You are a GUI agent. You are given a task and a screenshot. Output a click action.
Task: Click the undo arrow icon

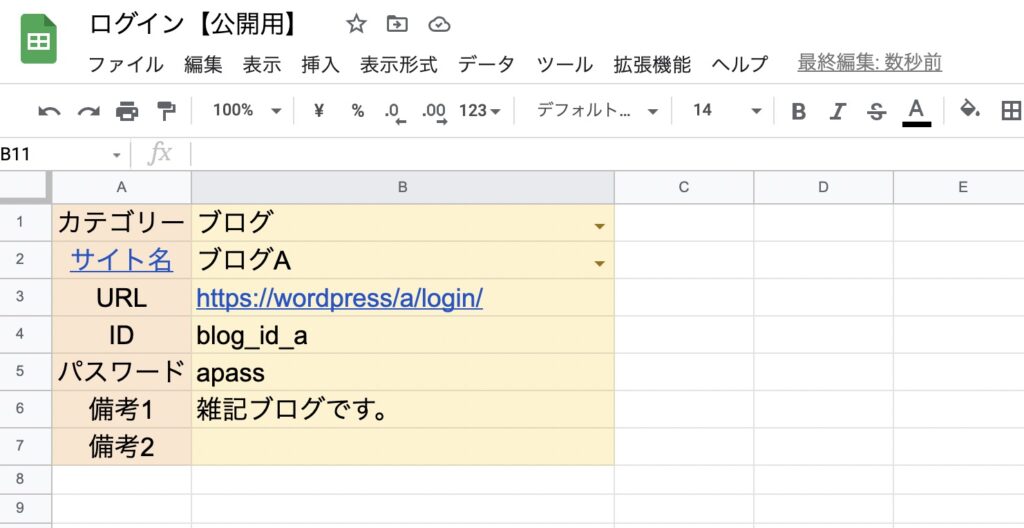[50, 111]
